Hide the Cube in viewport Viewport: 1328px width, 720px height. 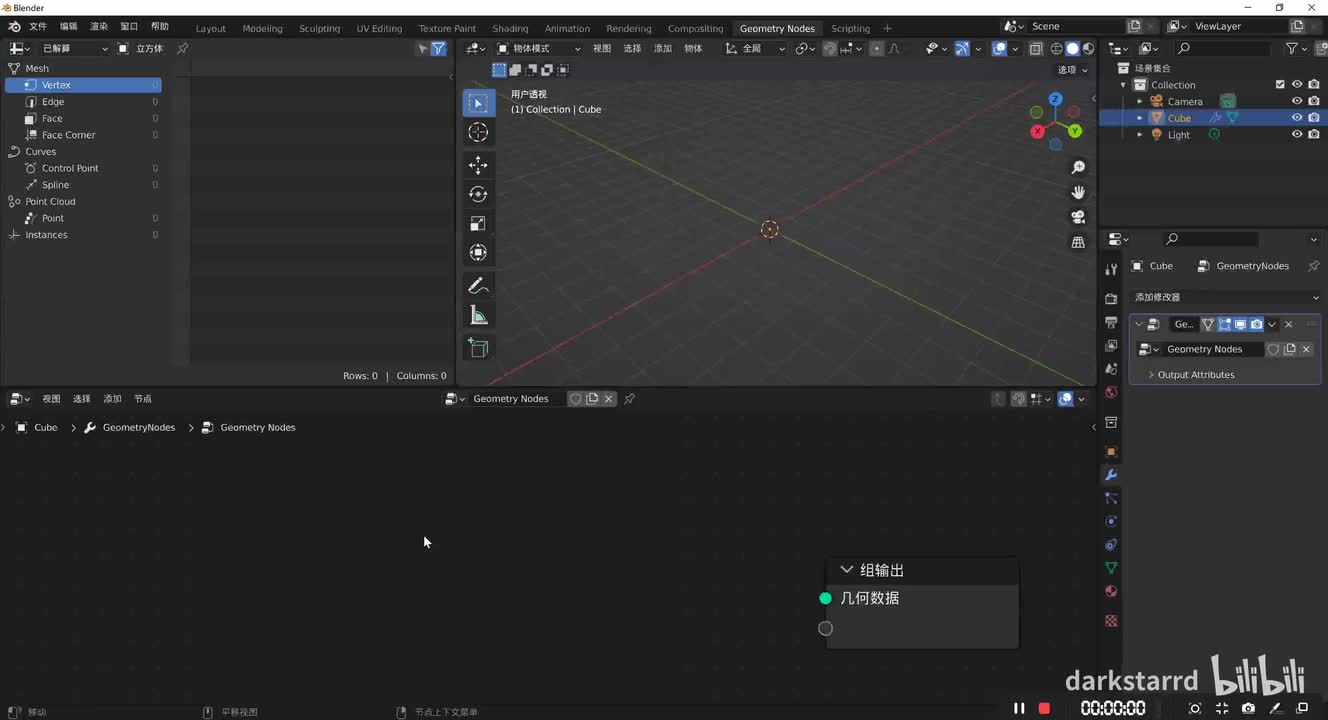click(x=1297, y=118)
